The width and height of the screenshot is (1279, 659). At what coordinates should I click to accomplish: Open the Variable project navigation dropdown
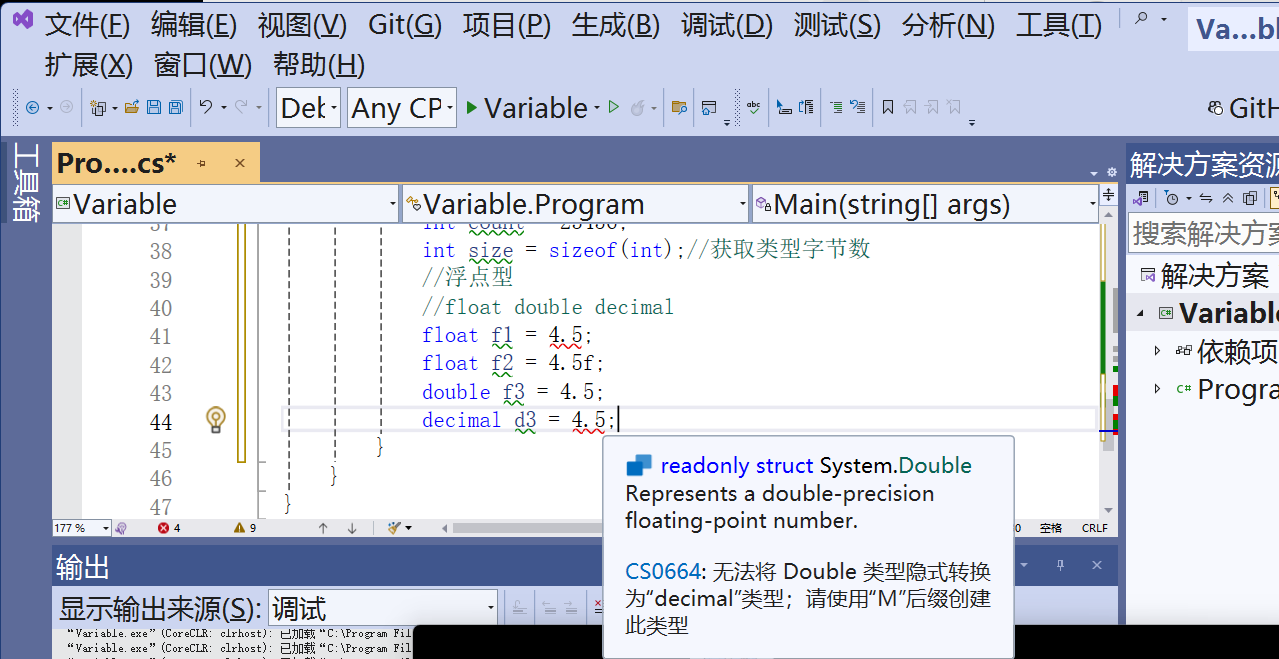(226, 204)
